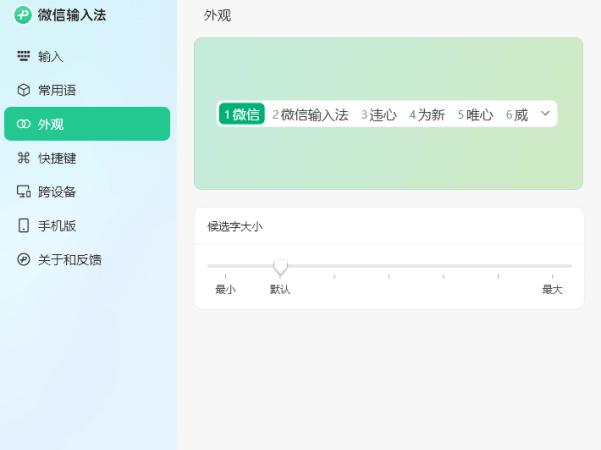
Task: Choose candidate 6 威
Action: (x=517, y=114)
